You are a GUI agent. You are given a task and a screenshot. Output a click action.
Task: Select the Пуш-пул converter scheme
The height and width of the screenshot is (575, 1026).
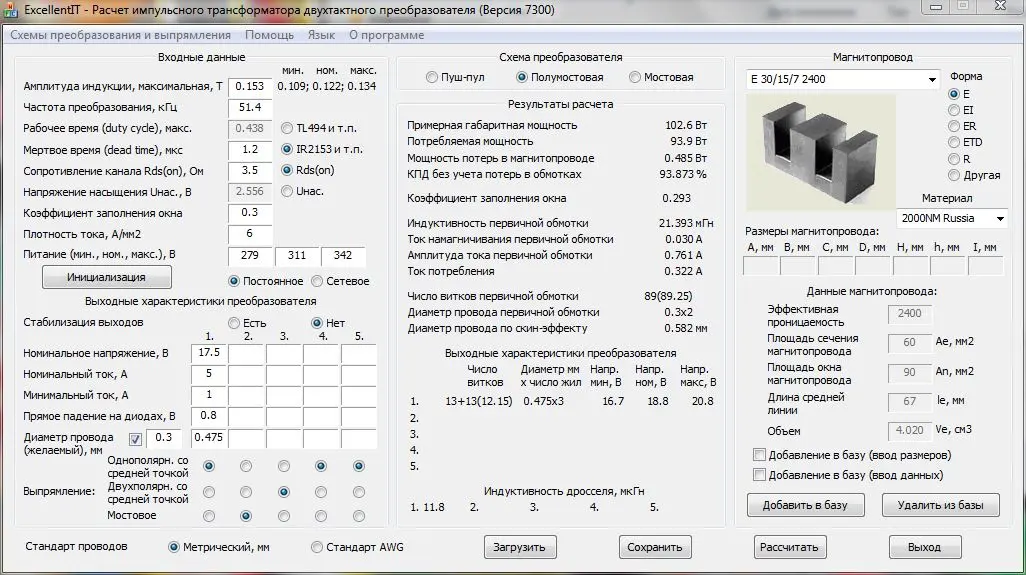(455, 77)
